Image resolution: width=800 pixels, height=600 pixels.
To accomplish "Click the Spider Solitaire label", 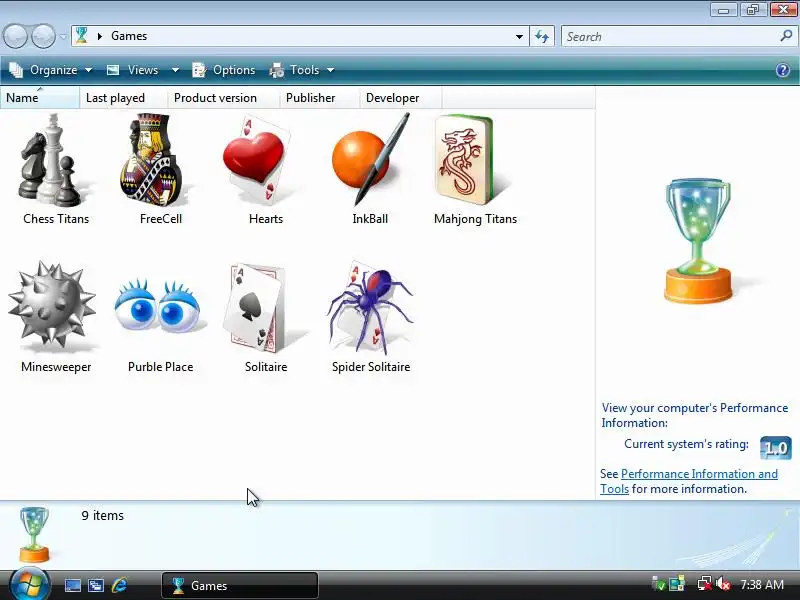I will [x=371, y=367].
